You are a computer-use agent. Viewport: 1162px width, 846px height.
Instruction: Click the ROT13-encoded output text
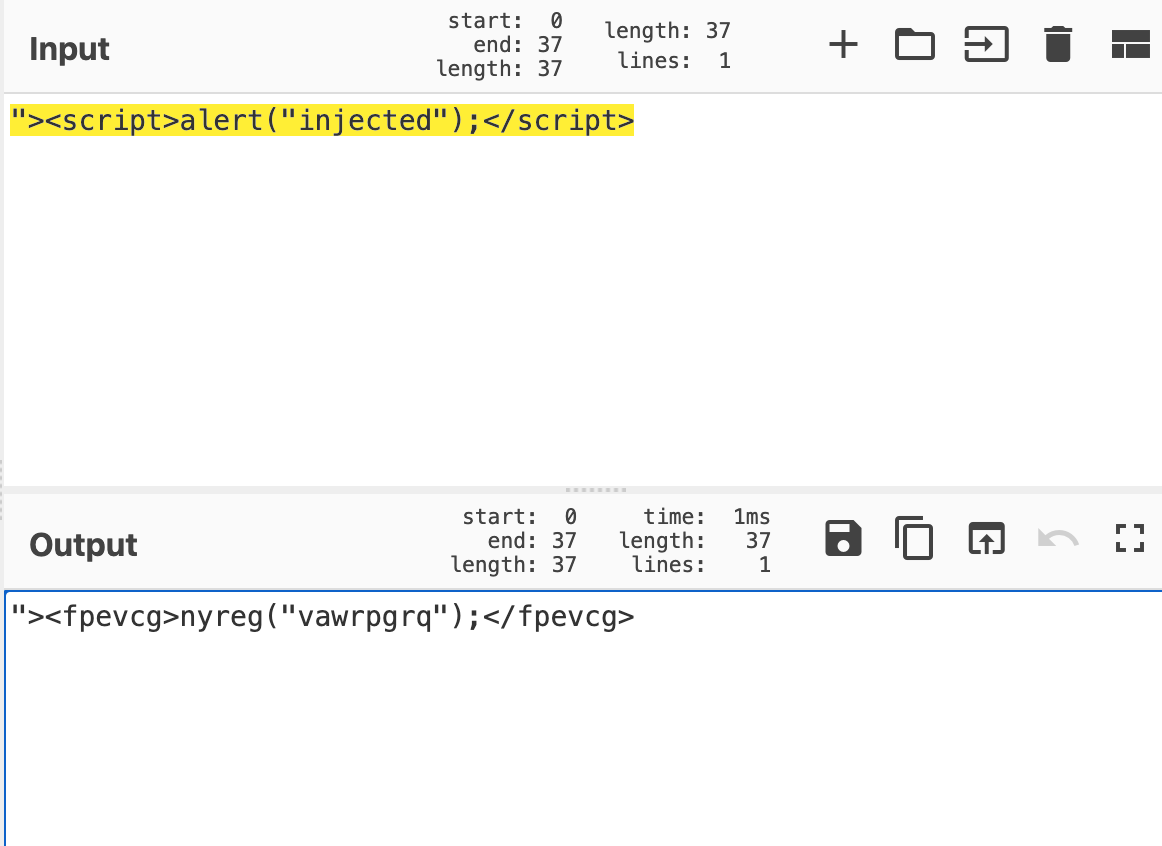click(320, 616)
